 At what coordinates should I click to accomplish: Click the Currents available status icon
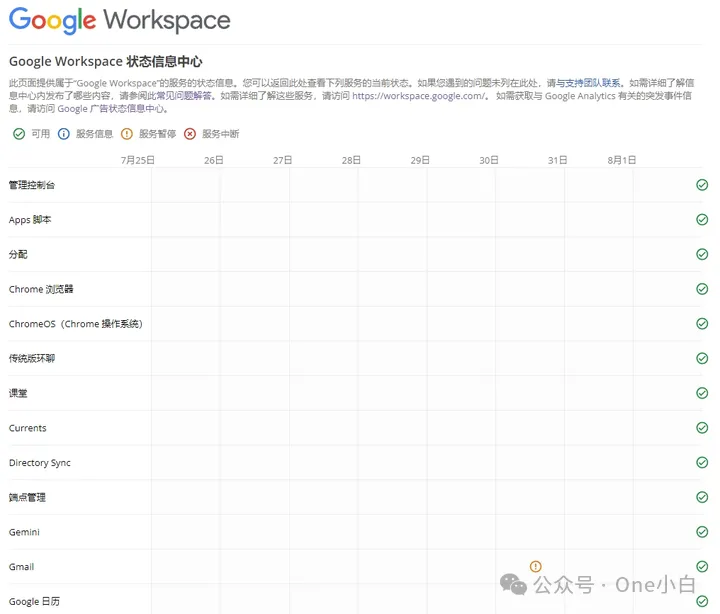702,428
